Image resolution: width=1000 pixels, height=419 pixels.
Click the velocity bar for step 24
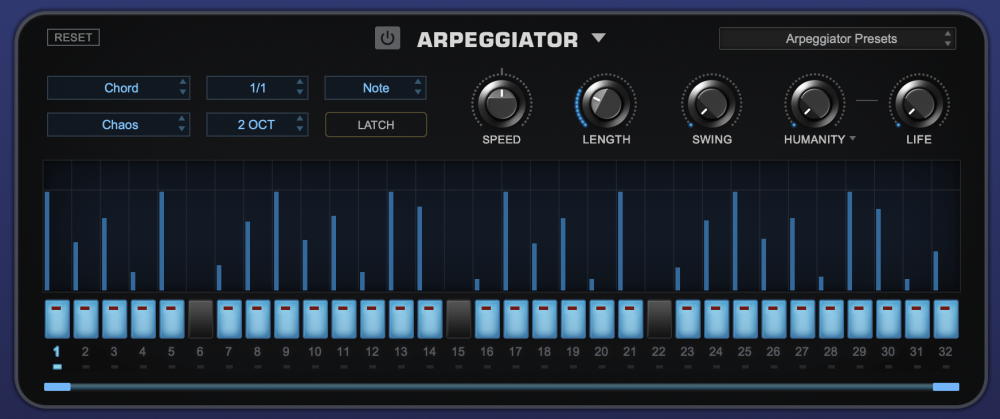point(706,255)
